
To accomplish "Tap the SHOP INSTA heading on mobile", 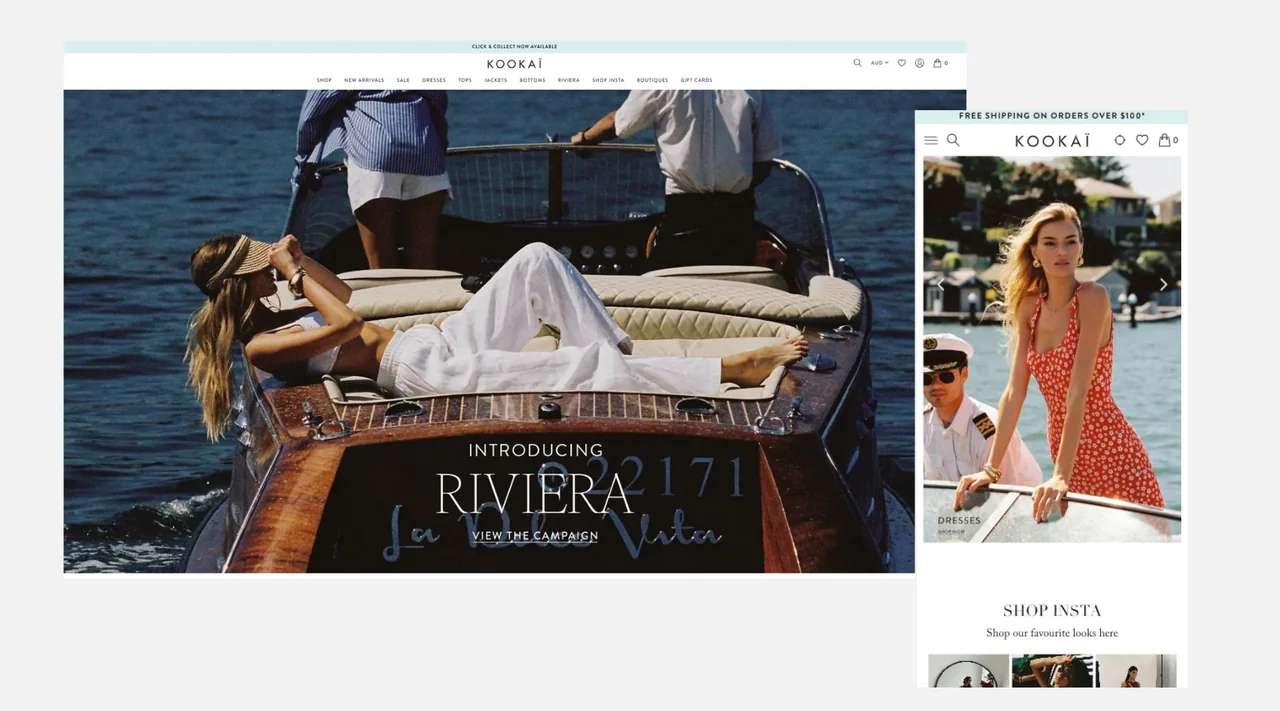I will click(x=1052, y=610).
